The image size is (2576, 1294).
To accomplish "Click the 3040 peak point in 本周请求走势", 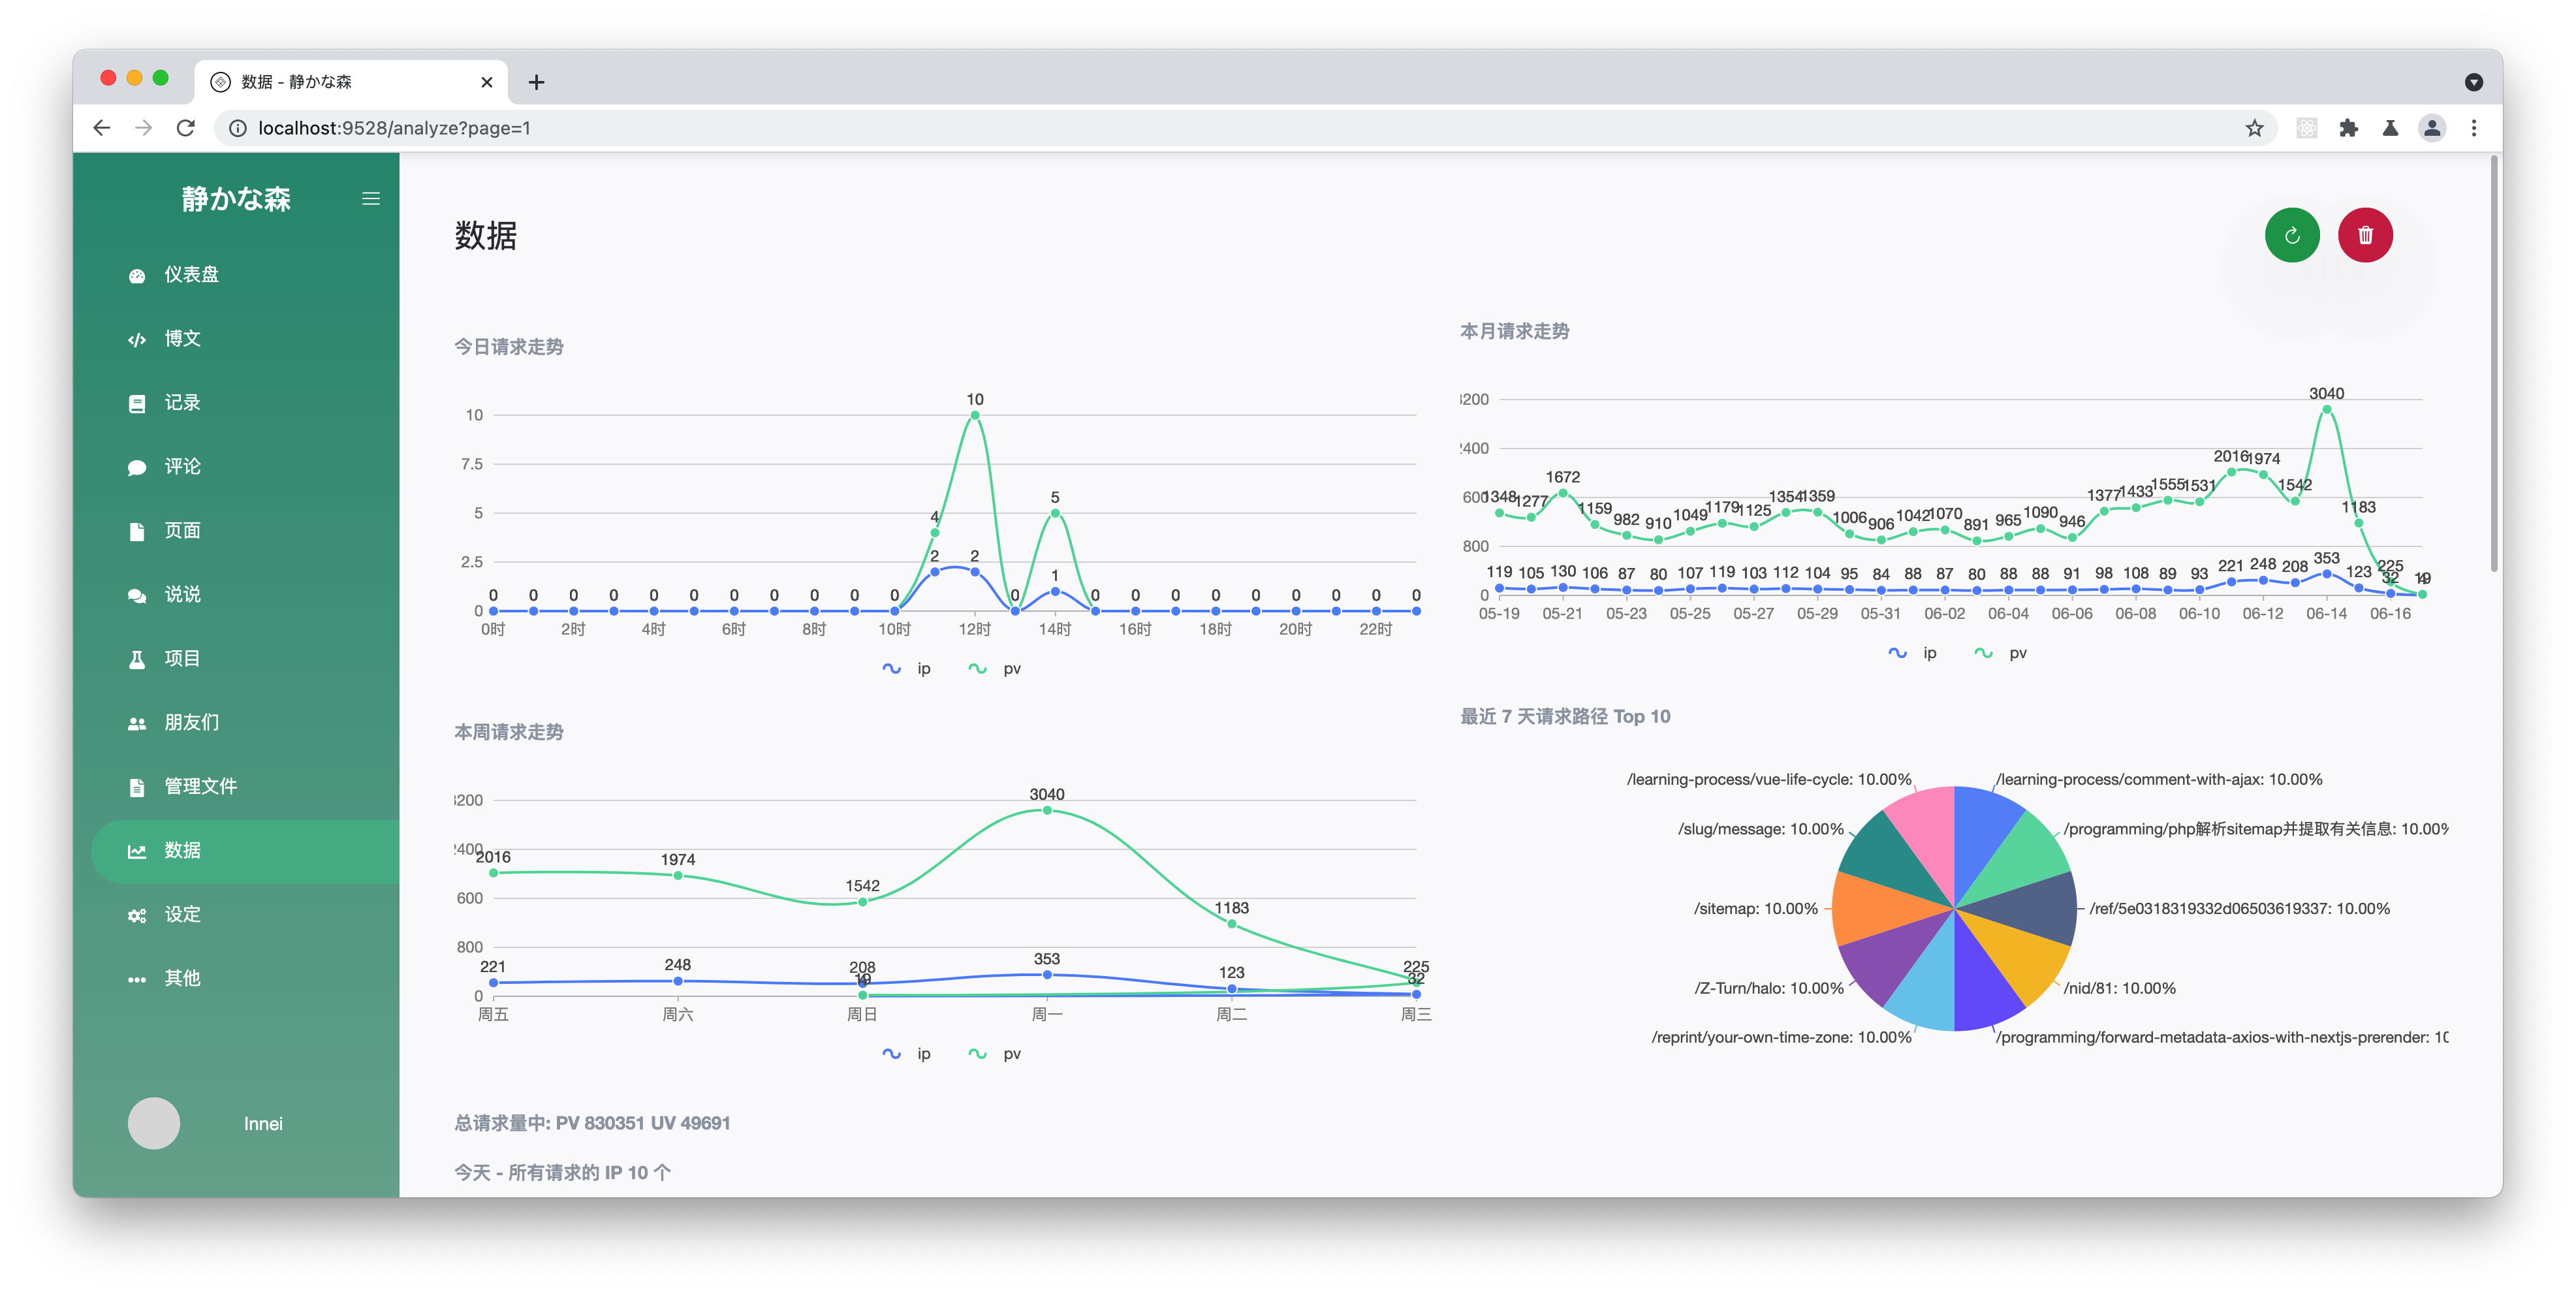I will pos(1047,810).
